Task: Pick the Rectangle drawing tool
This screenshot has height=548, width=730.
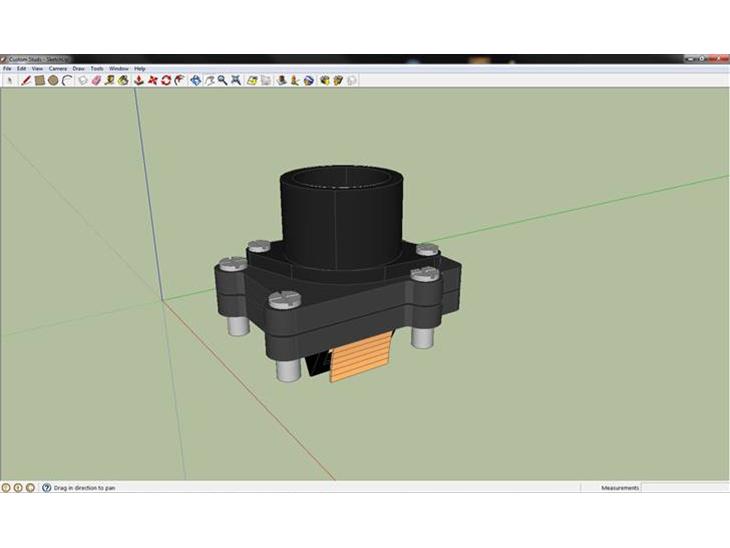Action: (x=39, y=80)
